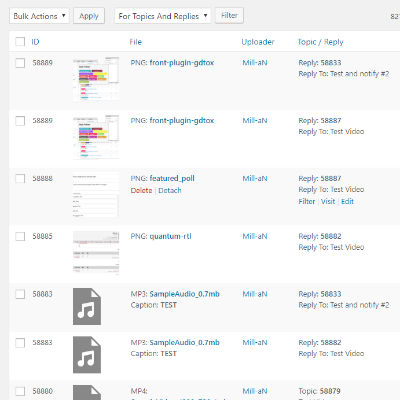Open front-plugin-gdtox thumbnail in Reply 58887 row

[96, 137]
